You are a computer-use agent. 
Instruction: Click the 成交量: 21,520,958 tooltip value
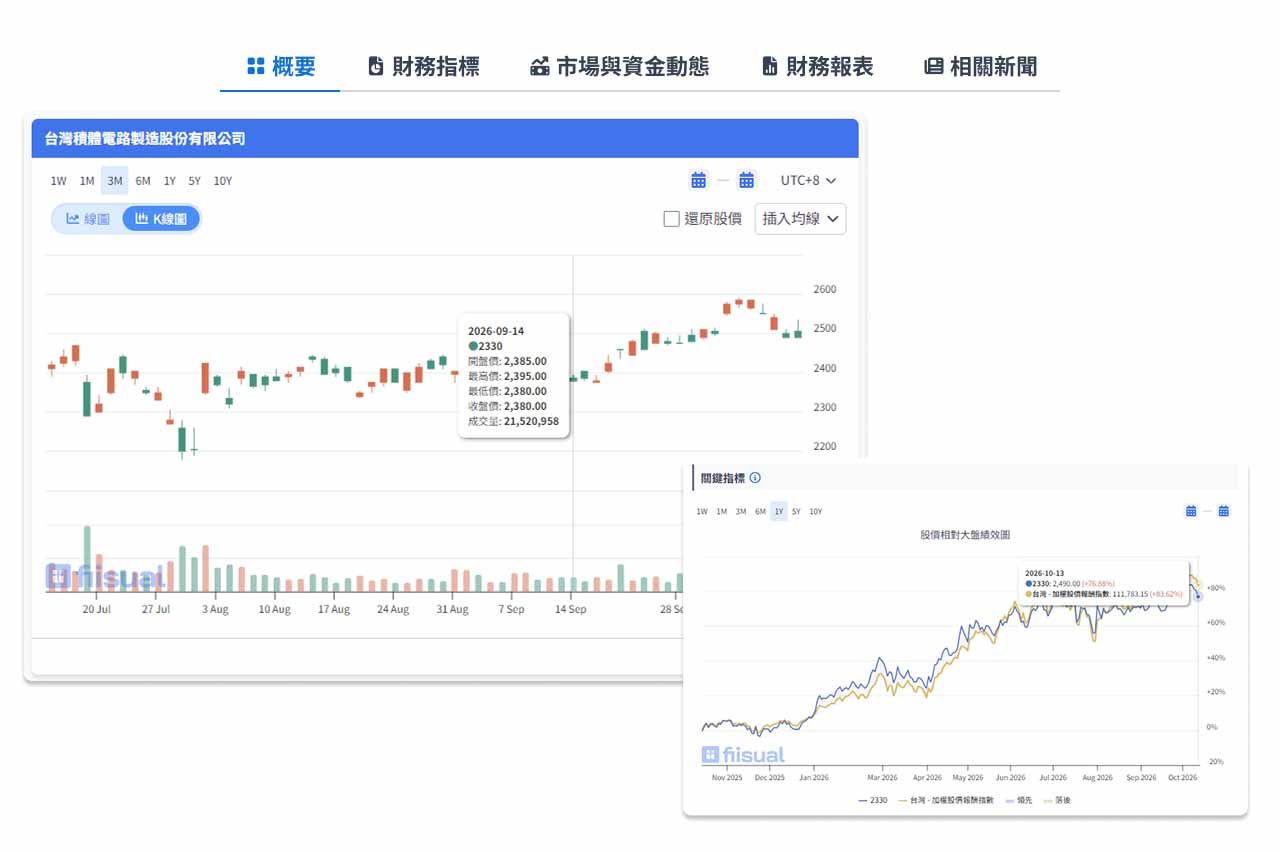click(514, 421)
